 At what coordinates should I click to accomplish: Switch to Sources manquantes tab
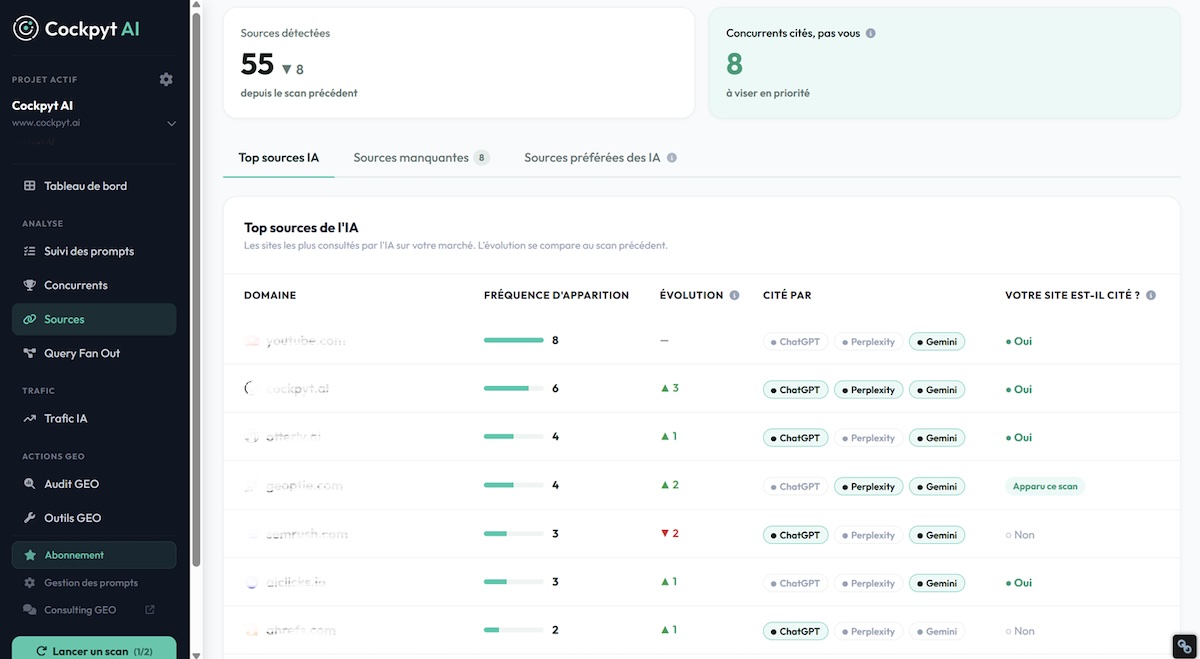421,158
